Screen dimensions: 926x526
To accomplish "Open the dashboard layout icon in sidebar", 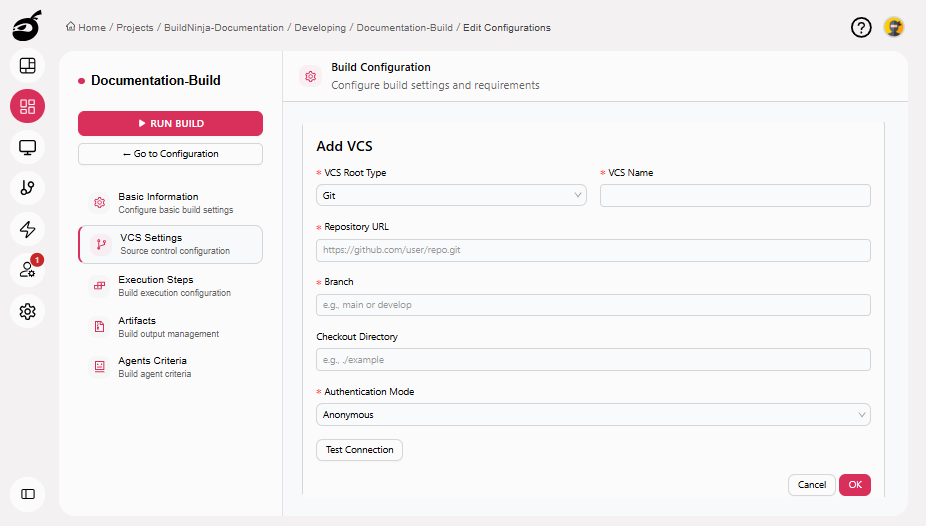I will pyautogui.click(x=28, y=66).
